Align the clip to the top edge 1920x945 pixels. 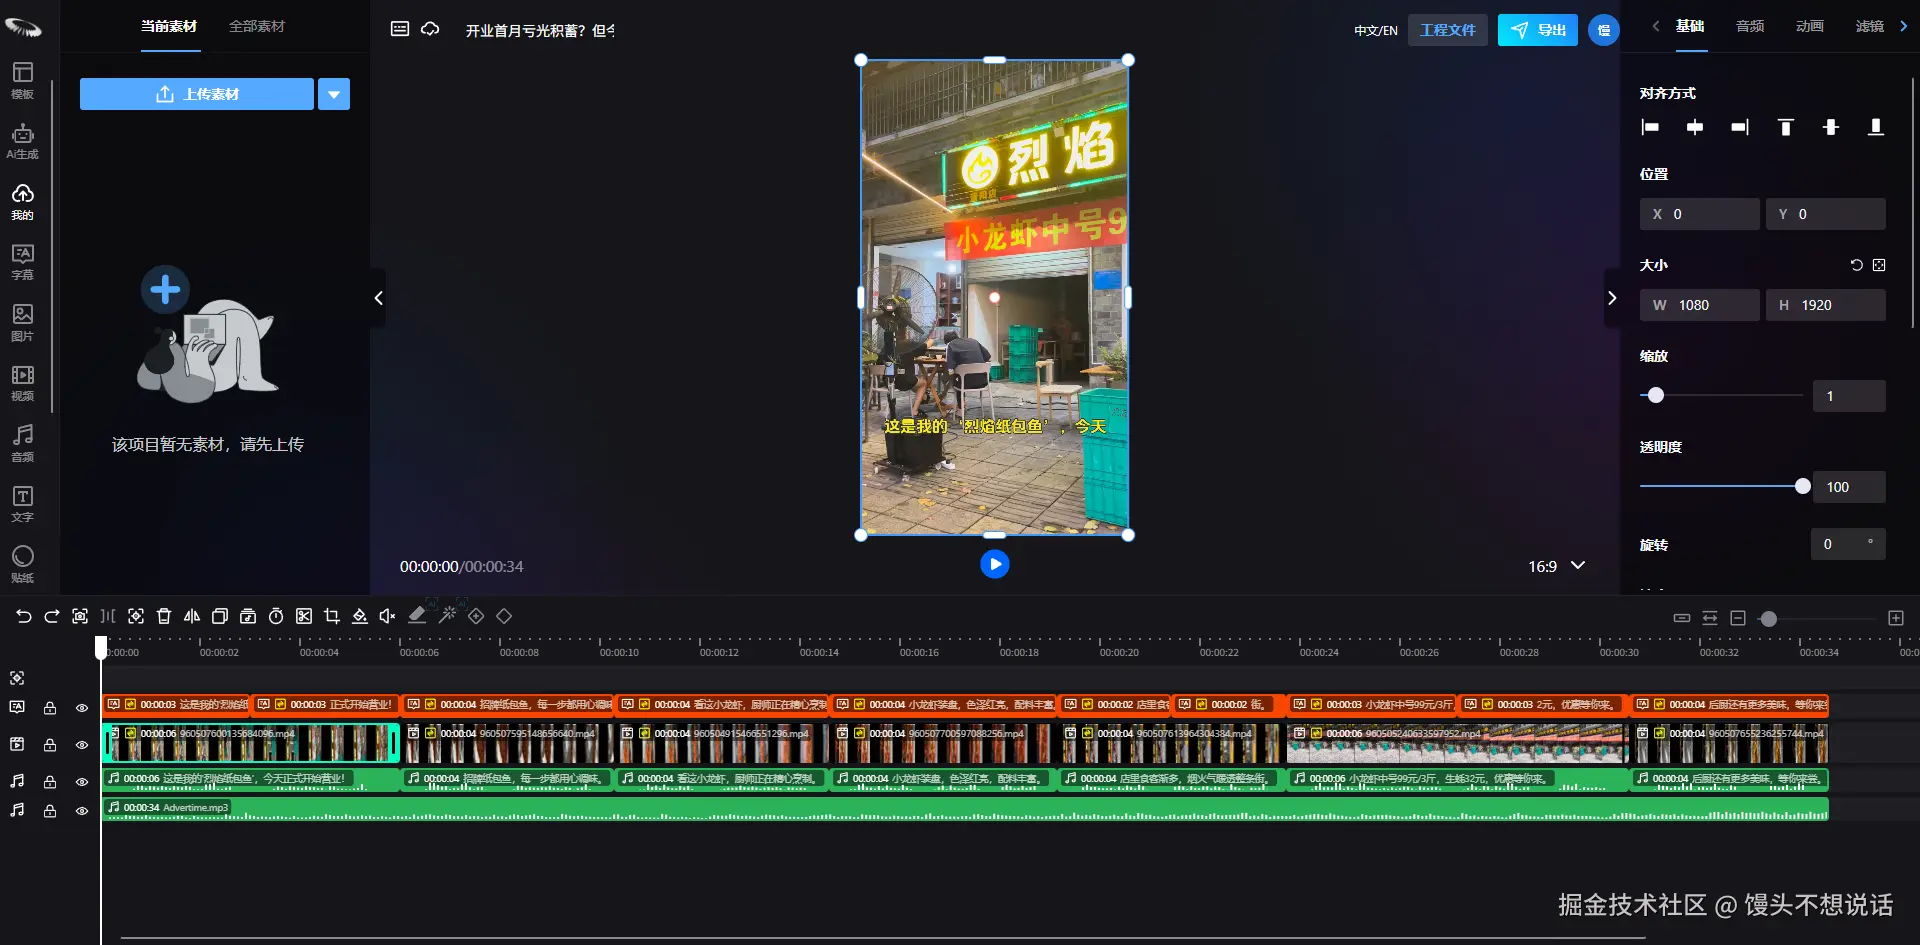coord(1786,127)
